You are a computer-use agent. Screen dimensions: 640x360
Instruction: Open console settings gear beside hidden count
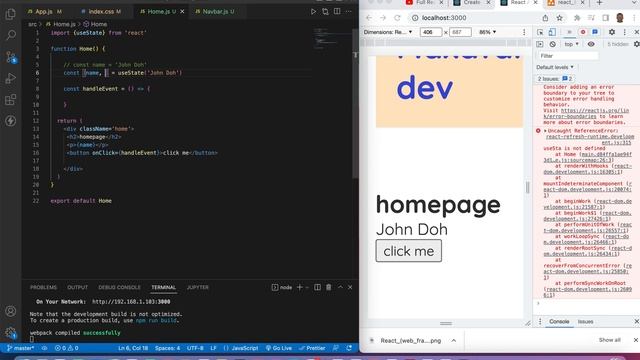[637, 44]
